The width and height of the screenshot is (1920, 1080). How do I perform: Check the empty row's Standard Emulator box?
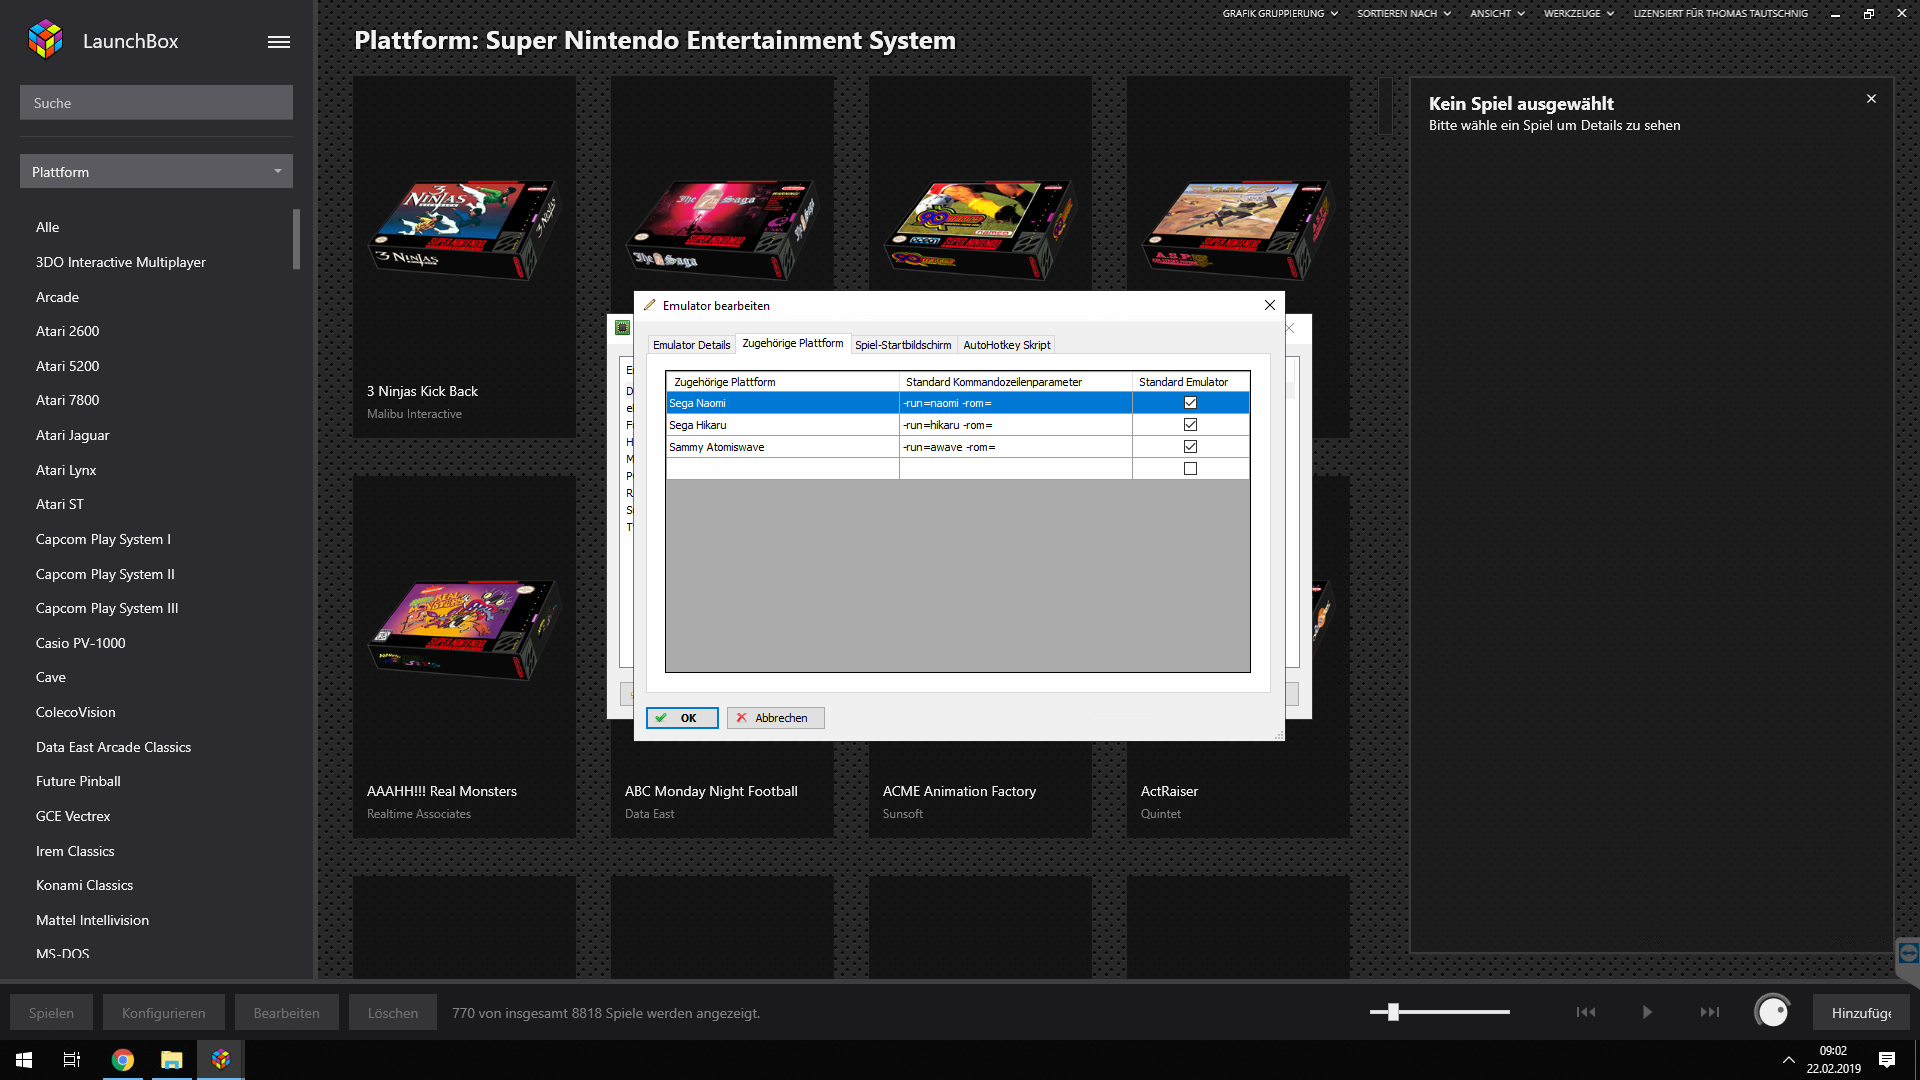(x=1190, y=469)
